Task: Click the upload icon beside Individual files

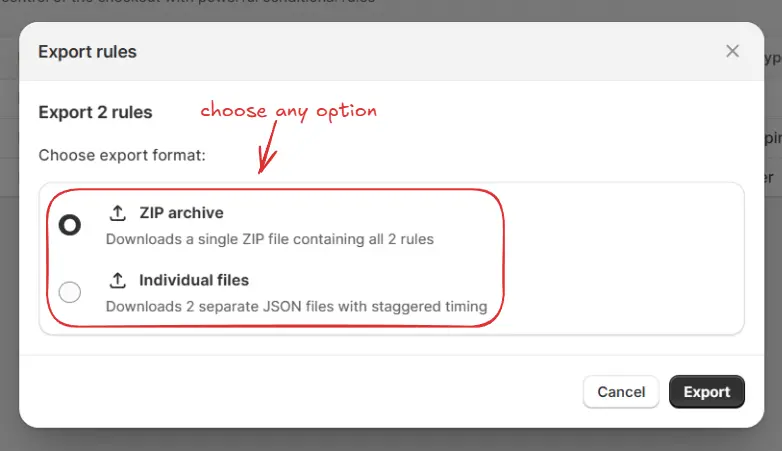Action: coord(118,280)
